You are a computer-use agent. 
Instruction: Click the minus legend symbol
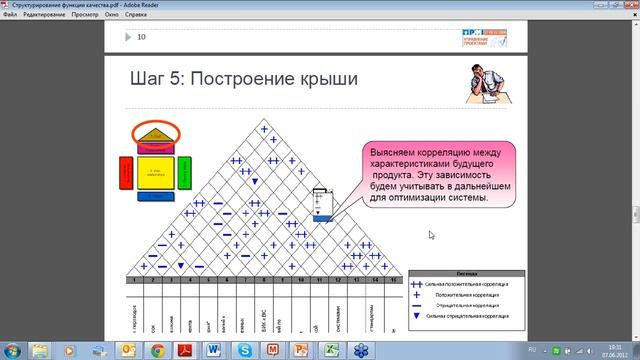(416, 305)
